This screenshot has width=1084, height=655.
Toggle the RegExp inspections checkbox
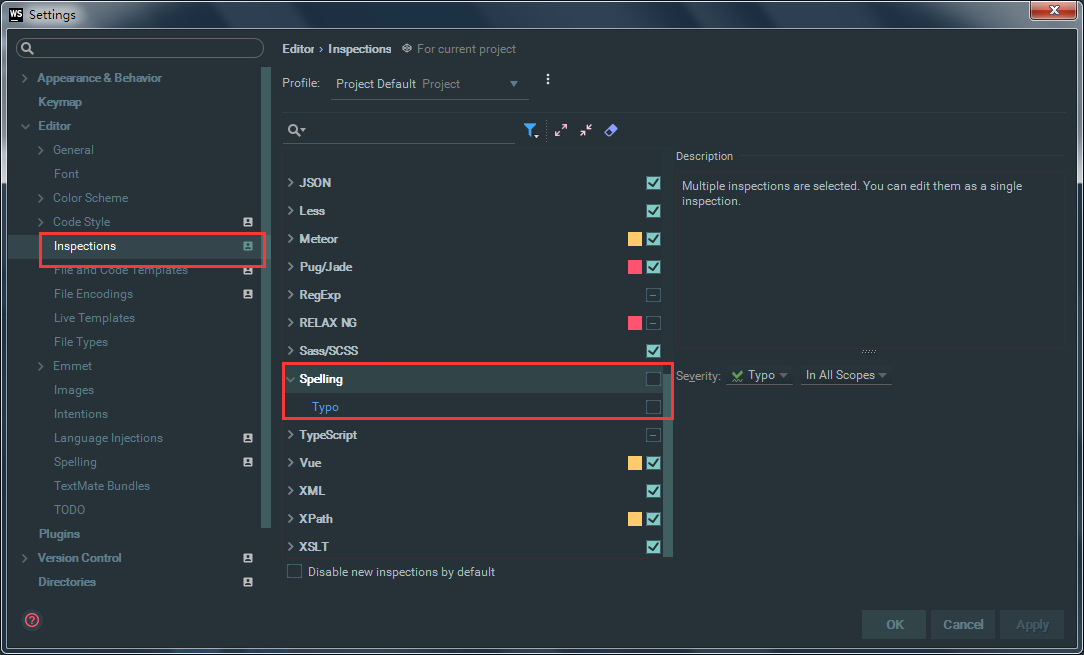pos(653,295)
